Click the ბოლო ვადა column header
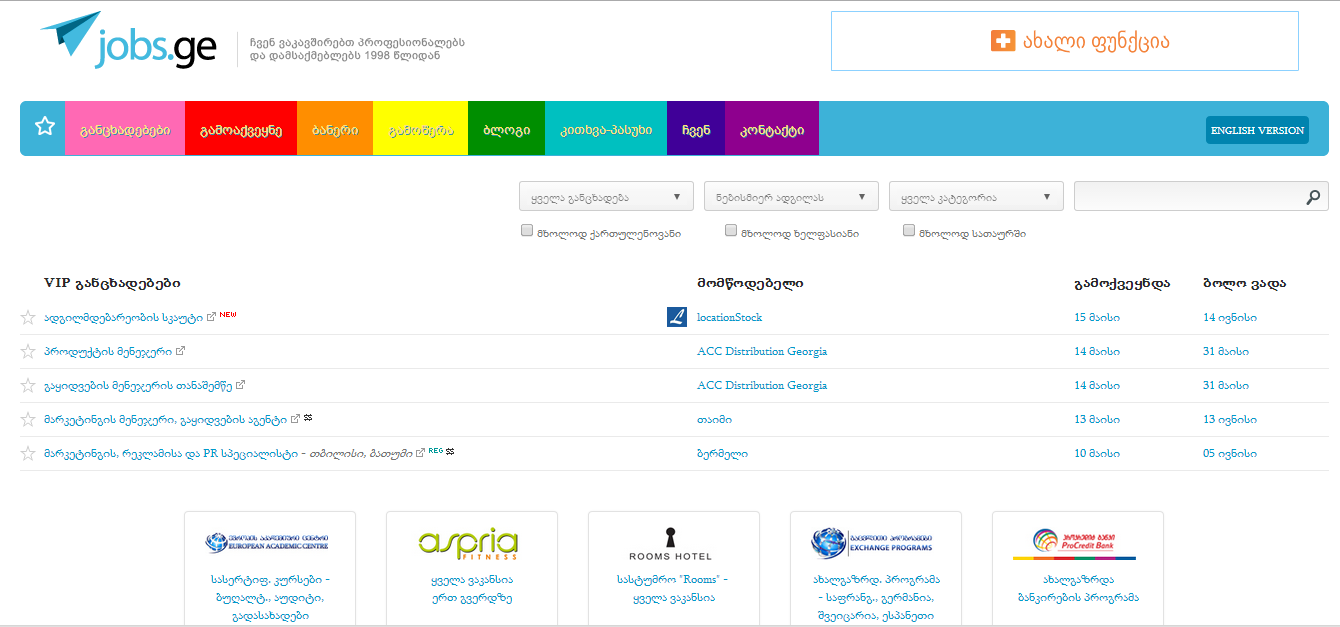Image resolution: width=1340 pixels, height=627 pixels. [1245, 284]
